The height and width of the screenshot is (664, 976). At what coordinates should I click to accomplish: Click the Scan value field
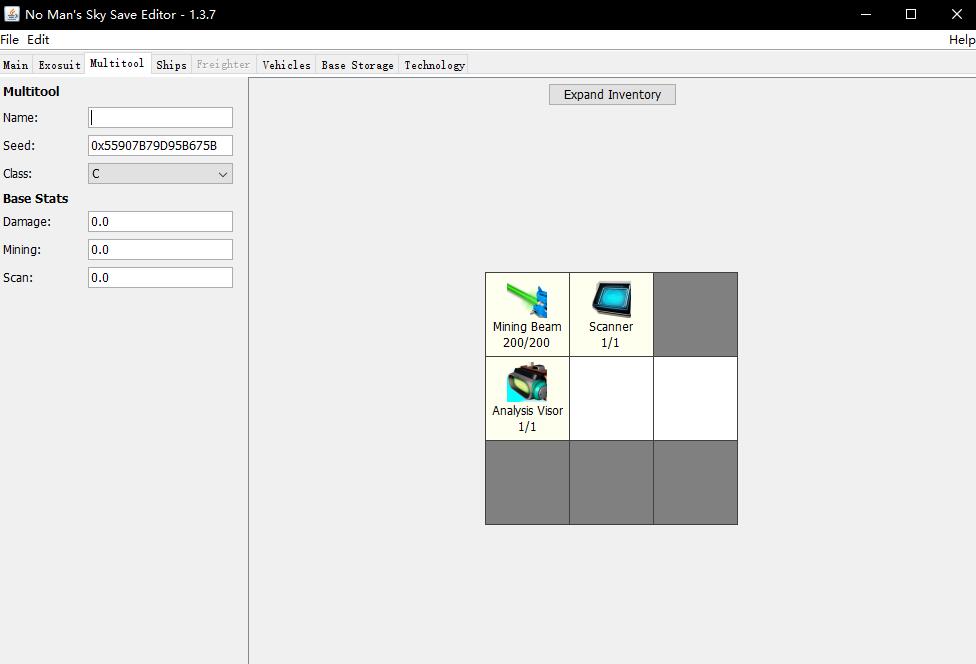click(161, 278)
